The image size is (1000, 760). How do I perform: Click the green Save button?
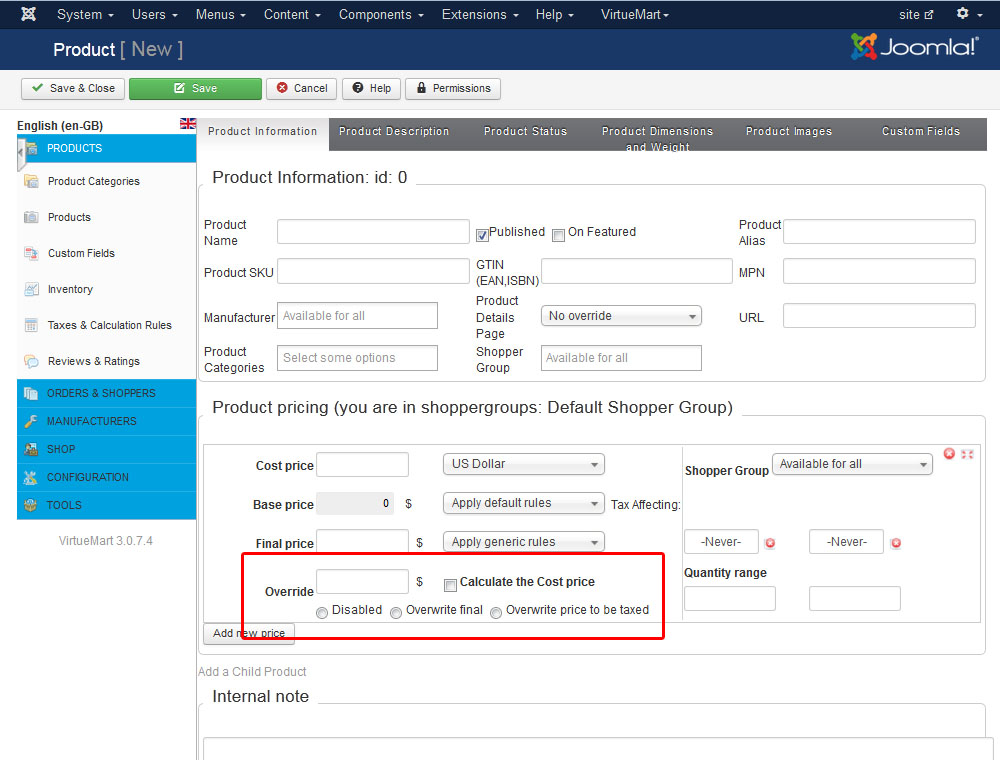(x=195, y=89)
